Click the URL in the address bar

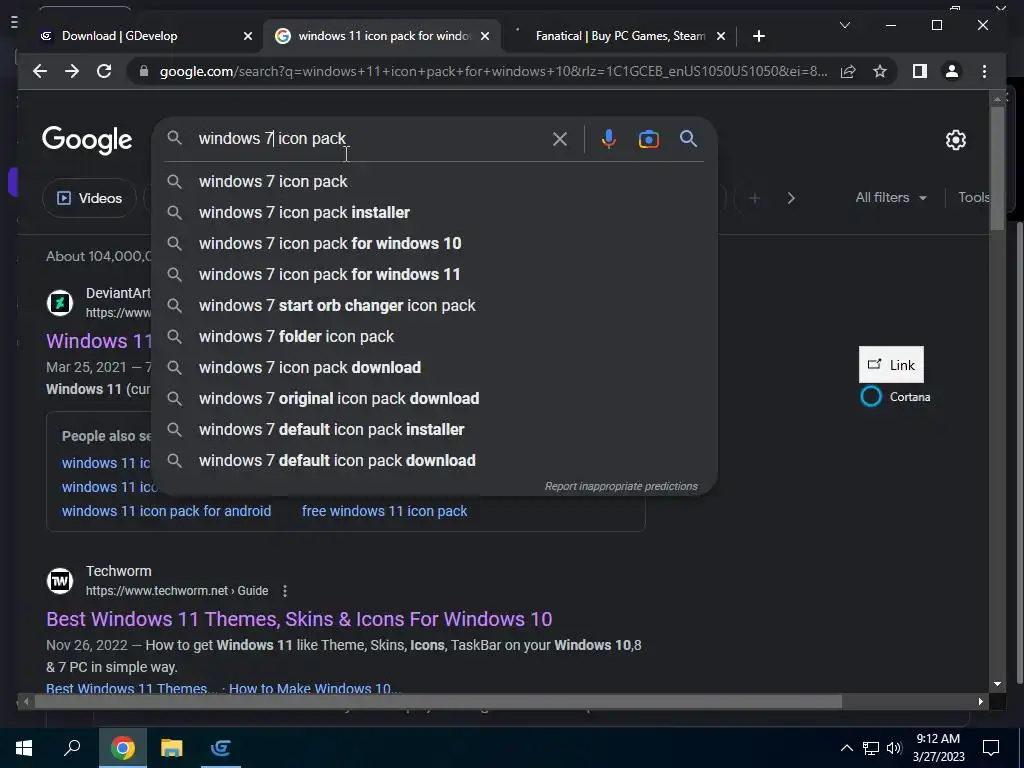click(493, 71)
